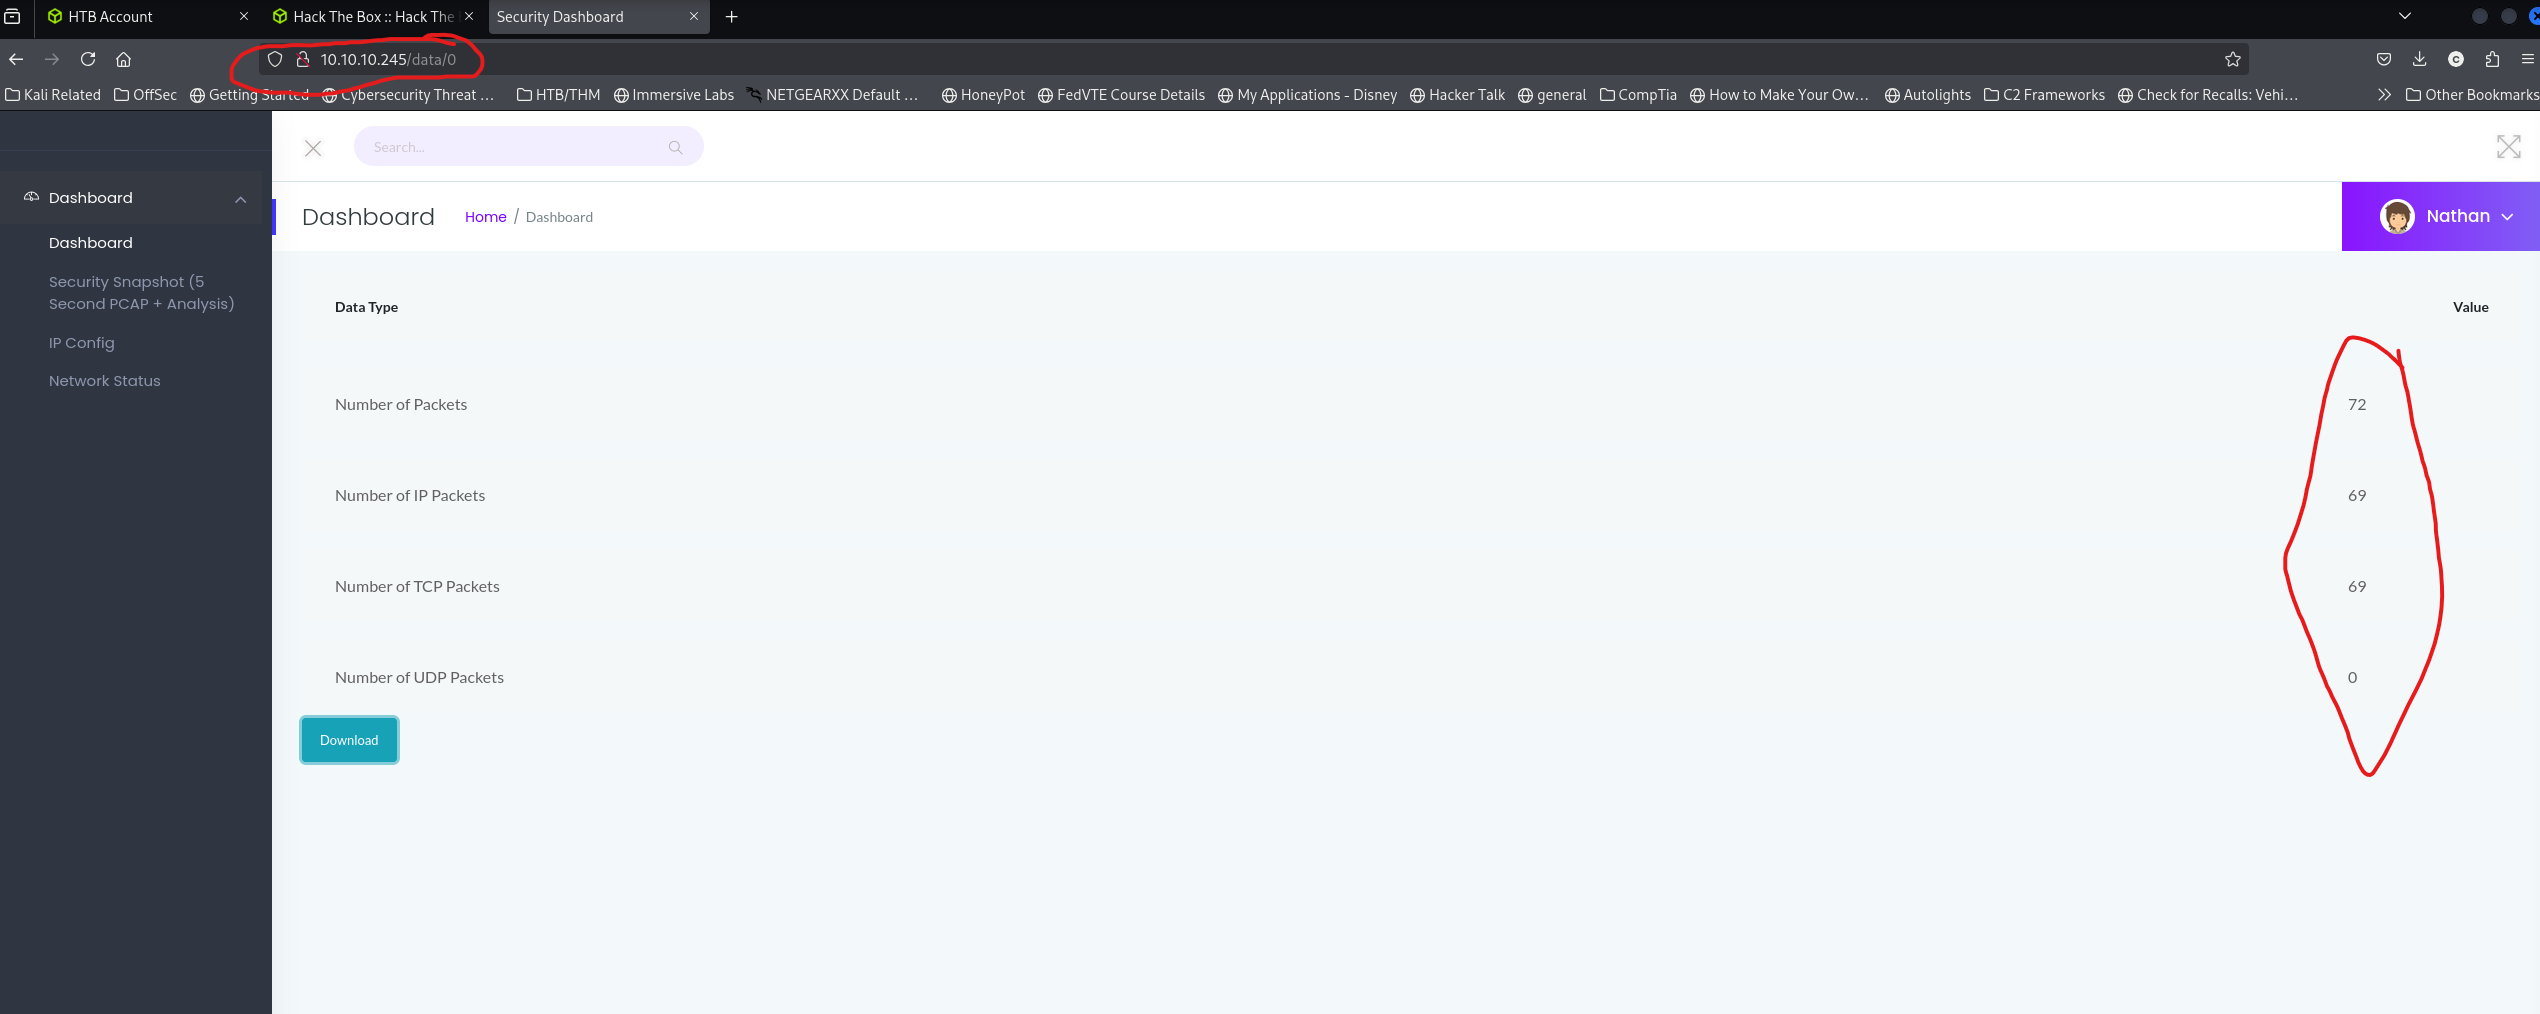Open the OffSec bookmarks folder
Viewport: 2540px width, 1014px height.
pos(145,95)
